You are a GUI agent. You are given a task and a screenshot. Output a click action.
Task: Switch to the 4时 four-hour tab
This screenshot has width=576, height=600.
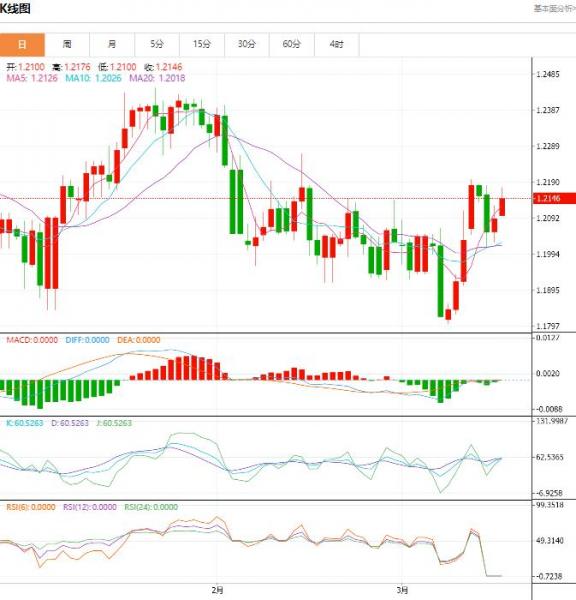(336, 44)
